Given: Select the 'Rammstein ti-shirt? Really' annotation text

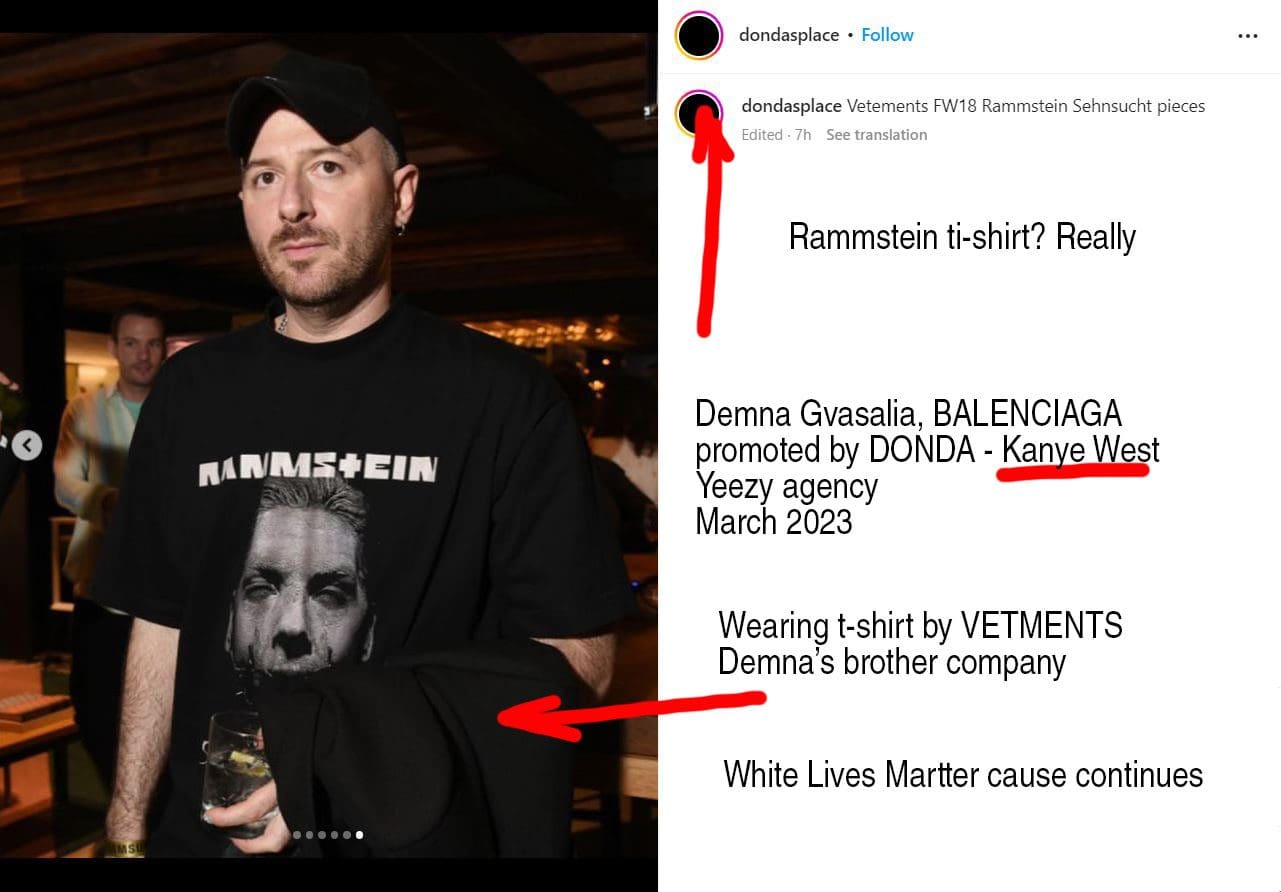Looking at the screenshot, I should pyautogui.click(x=962, y=237).
